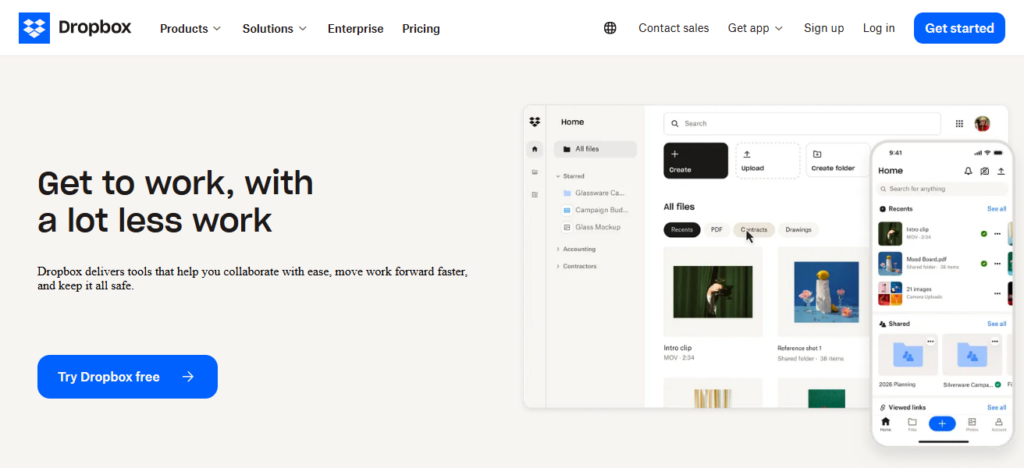The image size is (1024, 468).
Task: Click the black Create button in the mockup
Action: [696, 161]
